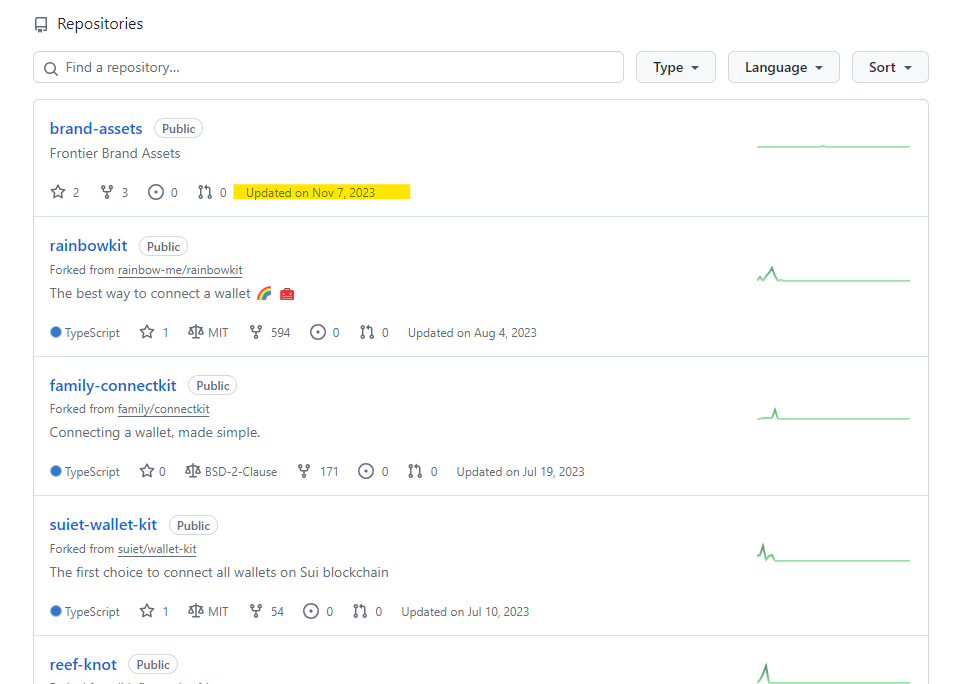Click the MIT license icon for suiet-wallet-kit
Viewport: 958px width, 684px height.
[x=196, y=611]
